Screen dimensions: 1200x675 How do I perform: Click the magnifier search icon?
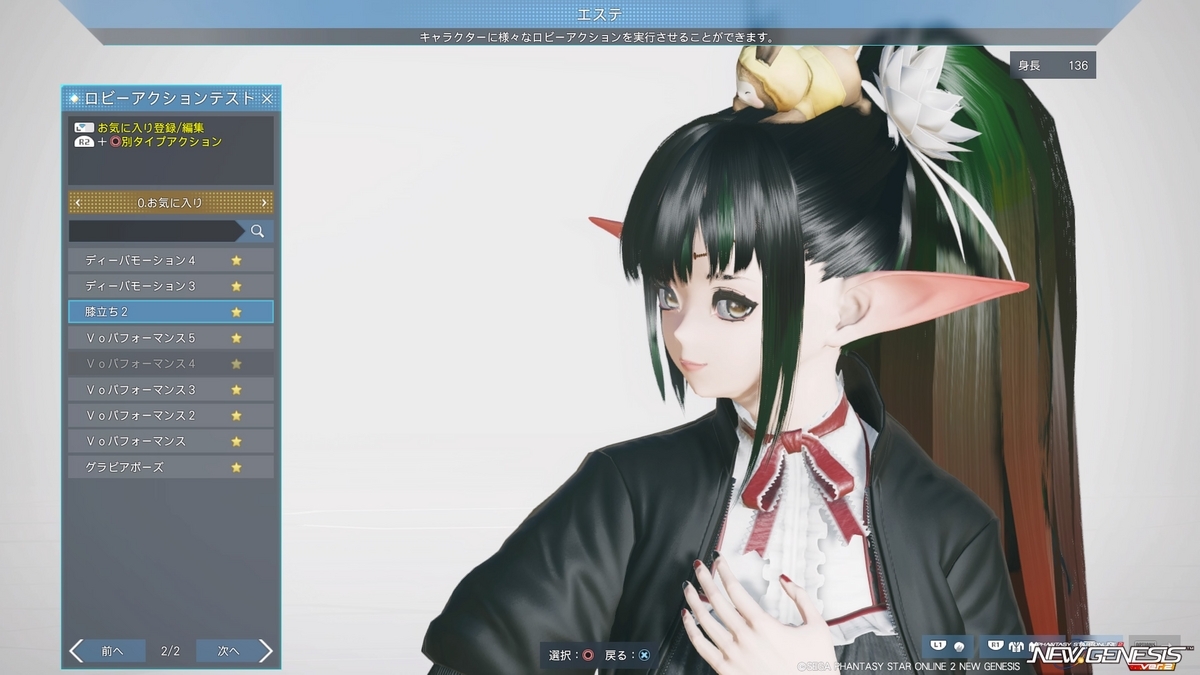257,231
